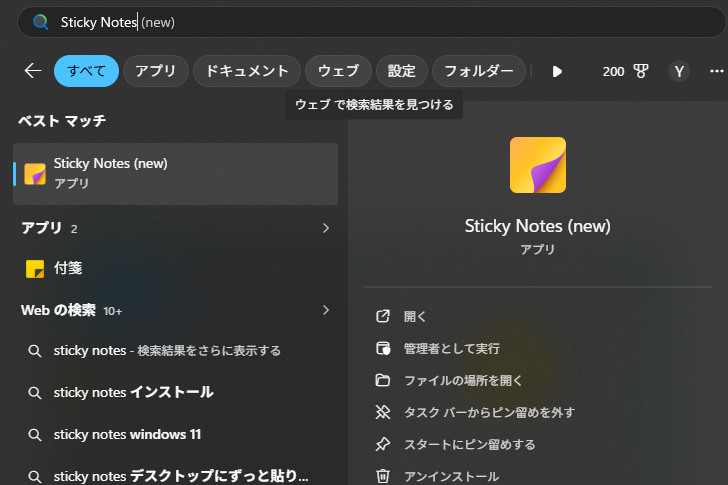Click the folder icon for ファイルの場所を開く

click(383, 380)
